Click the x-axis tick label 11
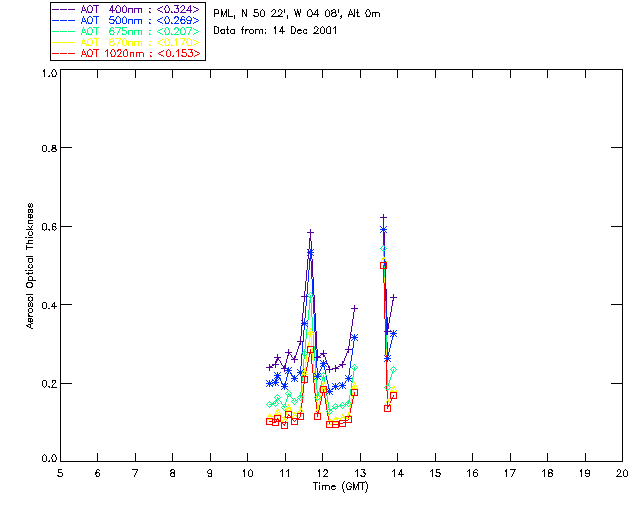The image size is (640, 512). [x=285, y=473]
